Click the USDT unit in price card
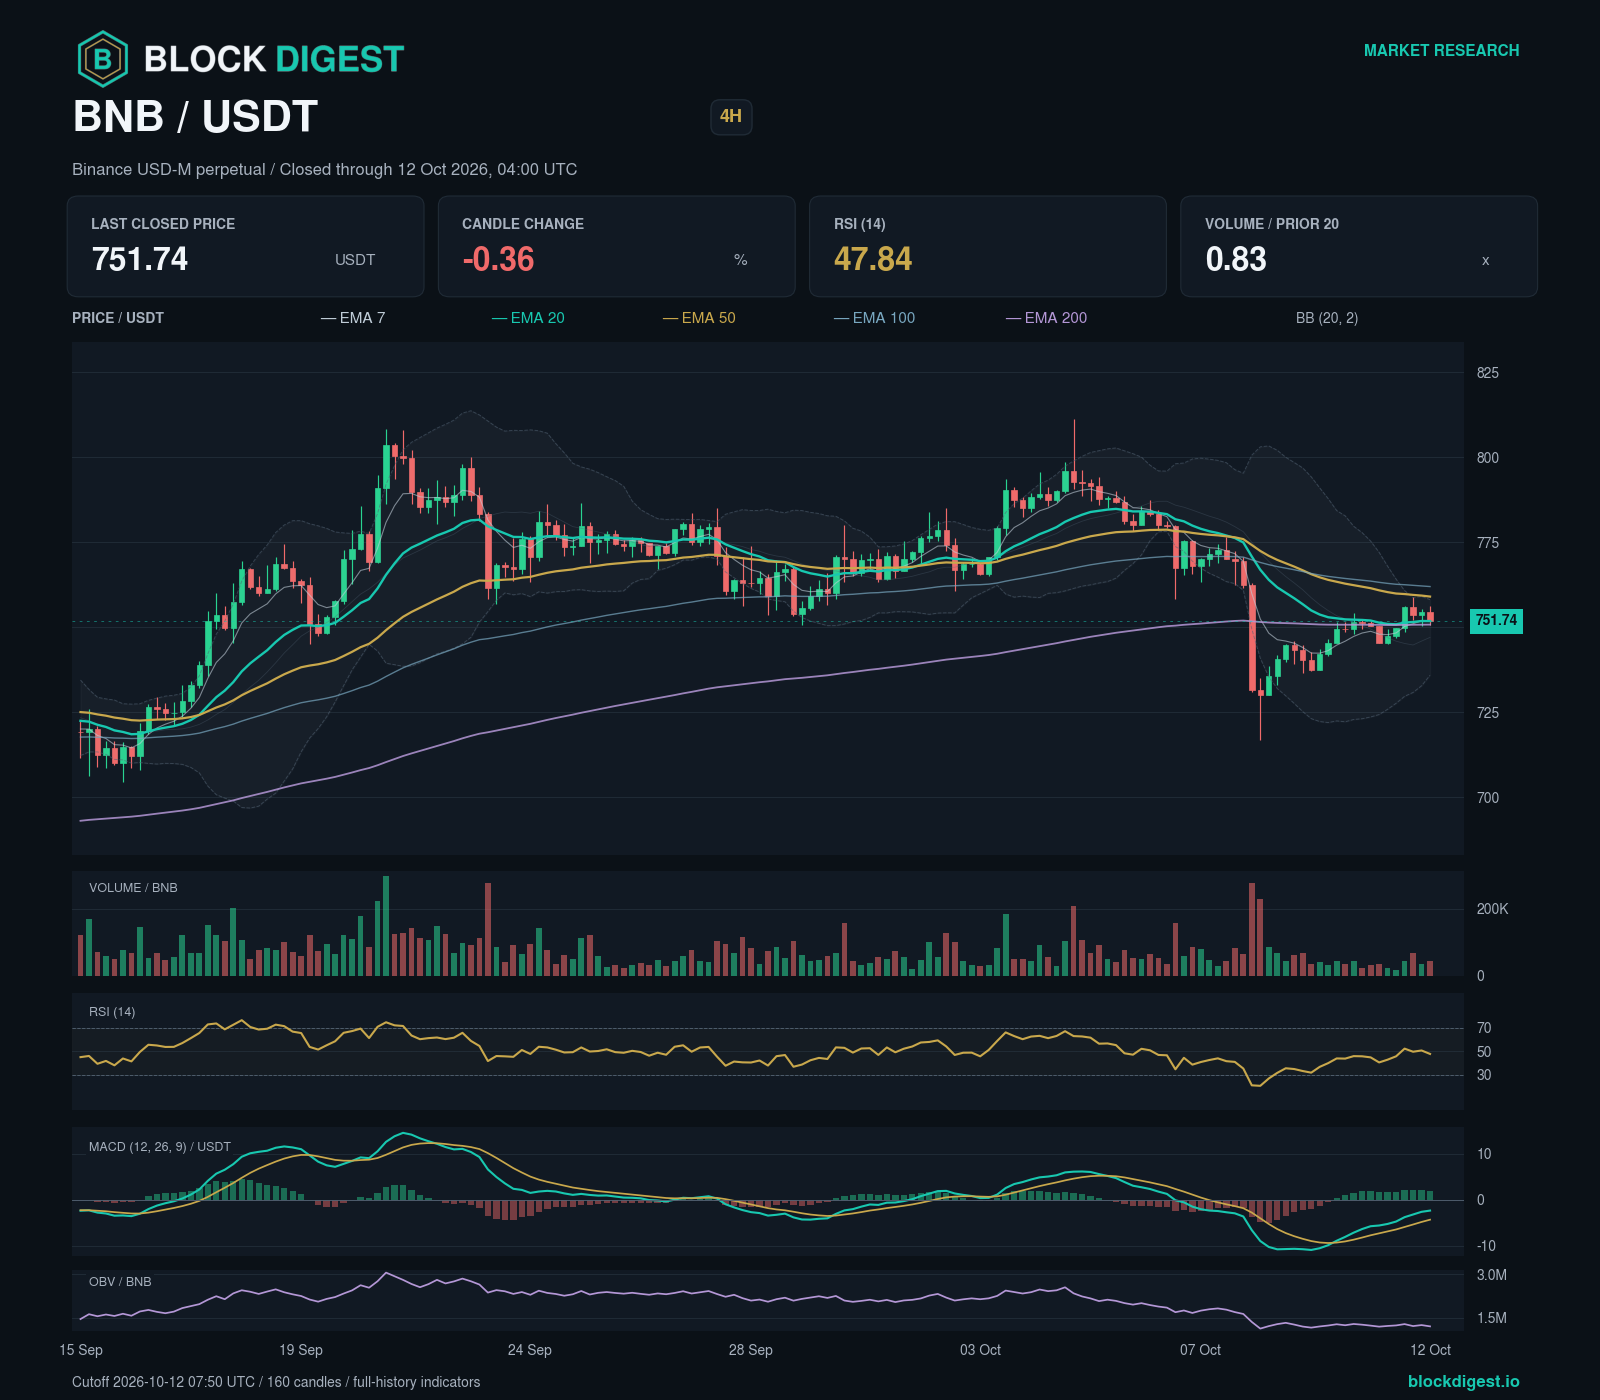 355,260
